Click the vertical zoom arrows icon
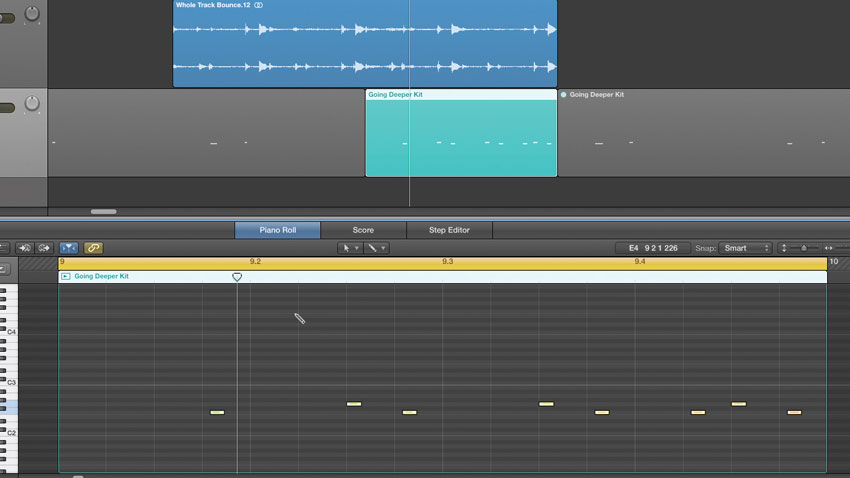Screen dimensions: 850x478 pyautogui.click(x=784, y=248)
